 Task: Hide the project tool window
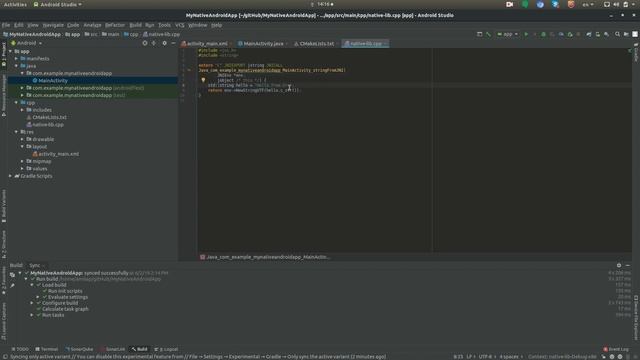pos(173,43)
